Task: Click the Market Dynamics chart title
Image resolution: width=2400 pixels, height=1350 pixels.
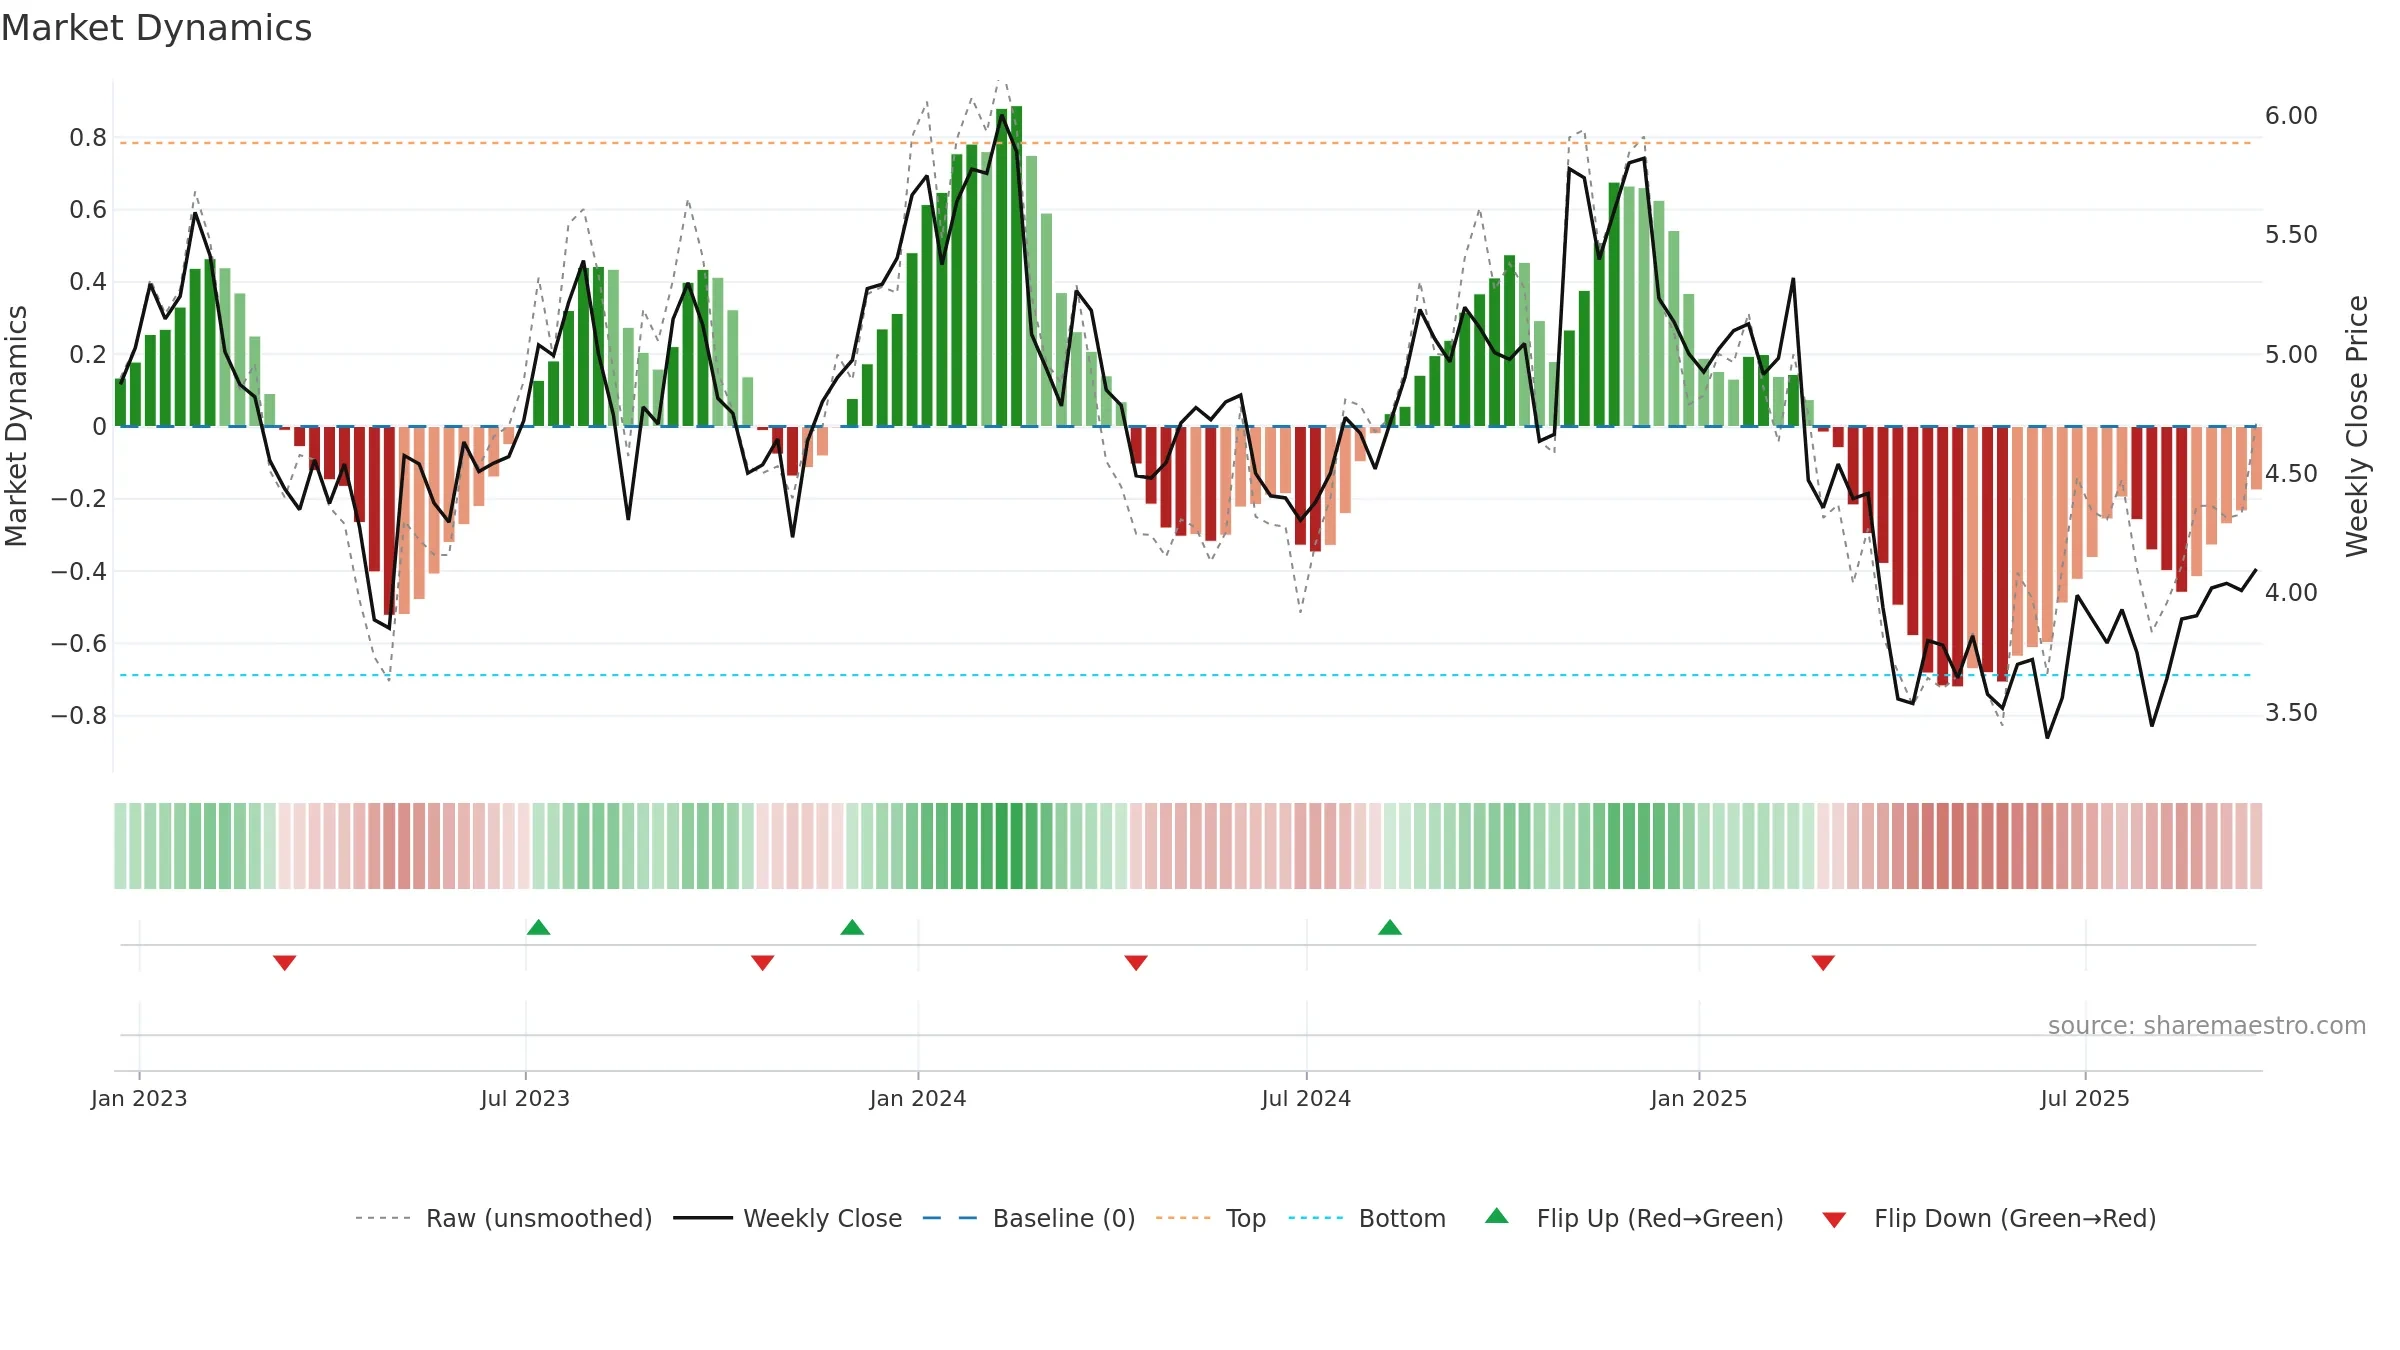Action: (x=156, y=28)
